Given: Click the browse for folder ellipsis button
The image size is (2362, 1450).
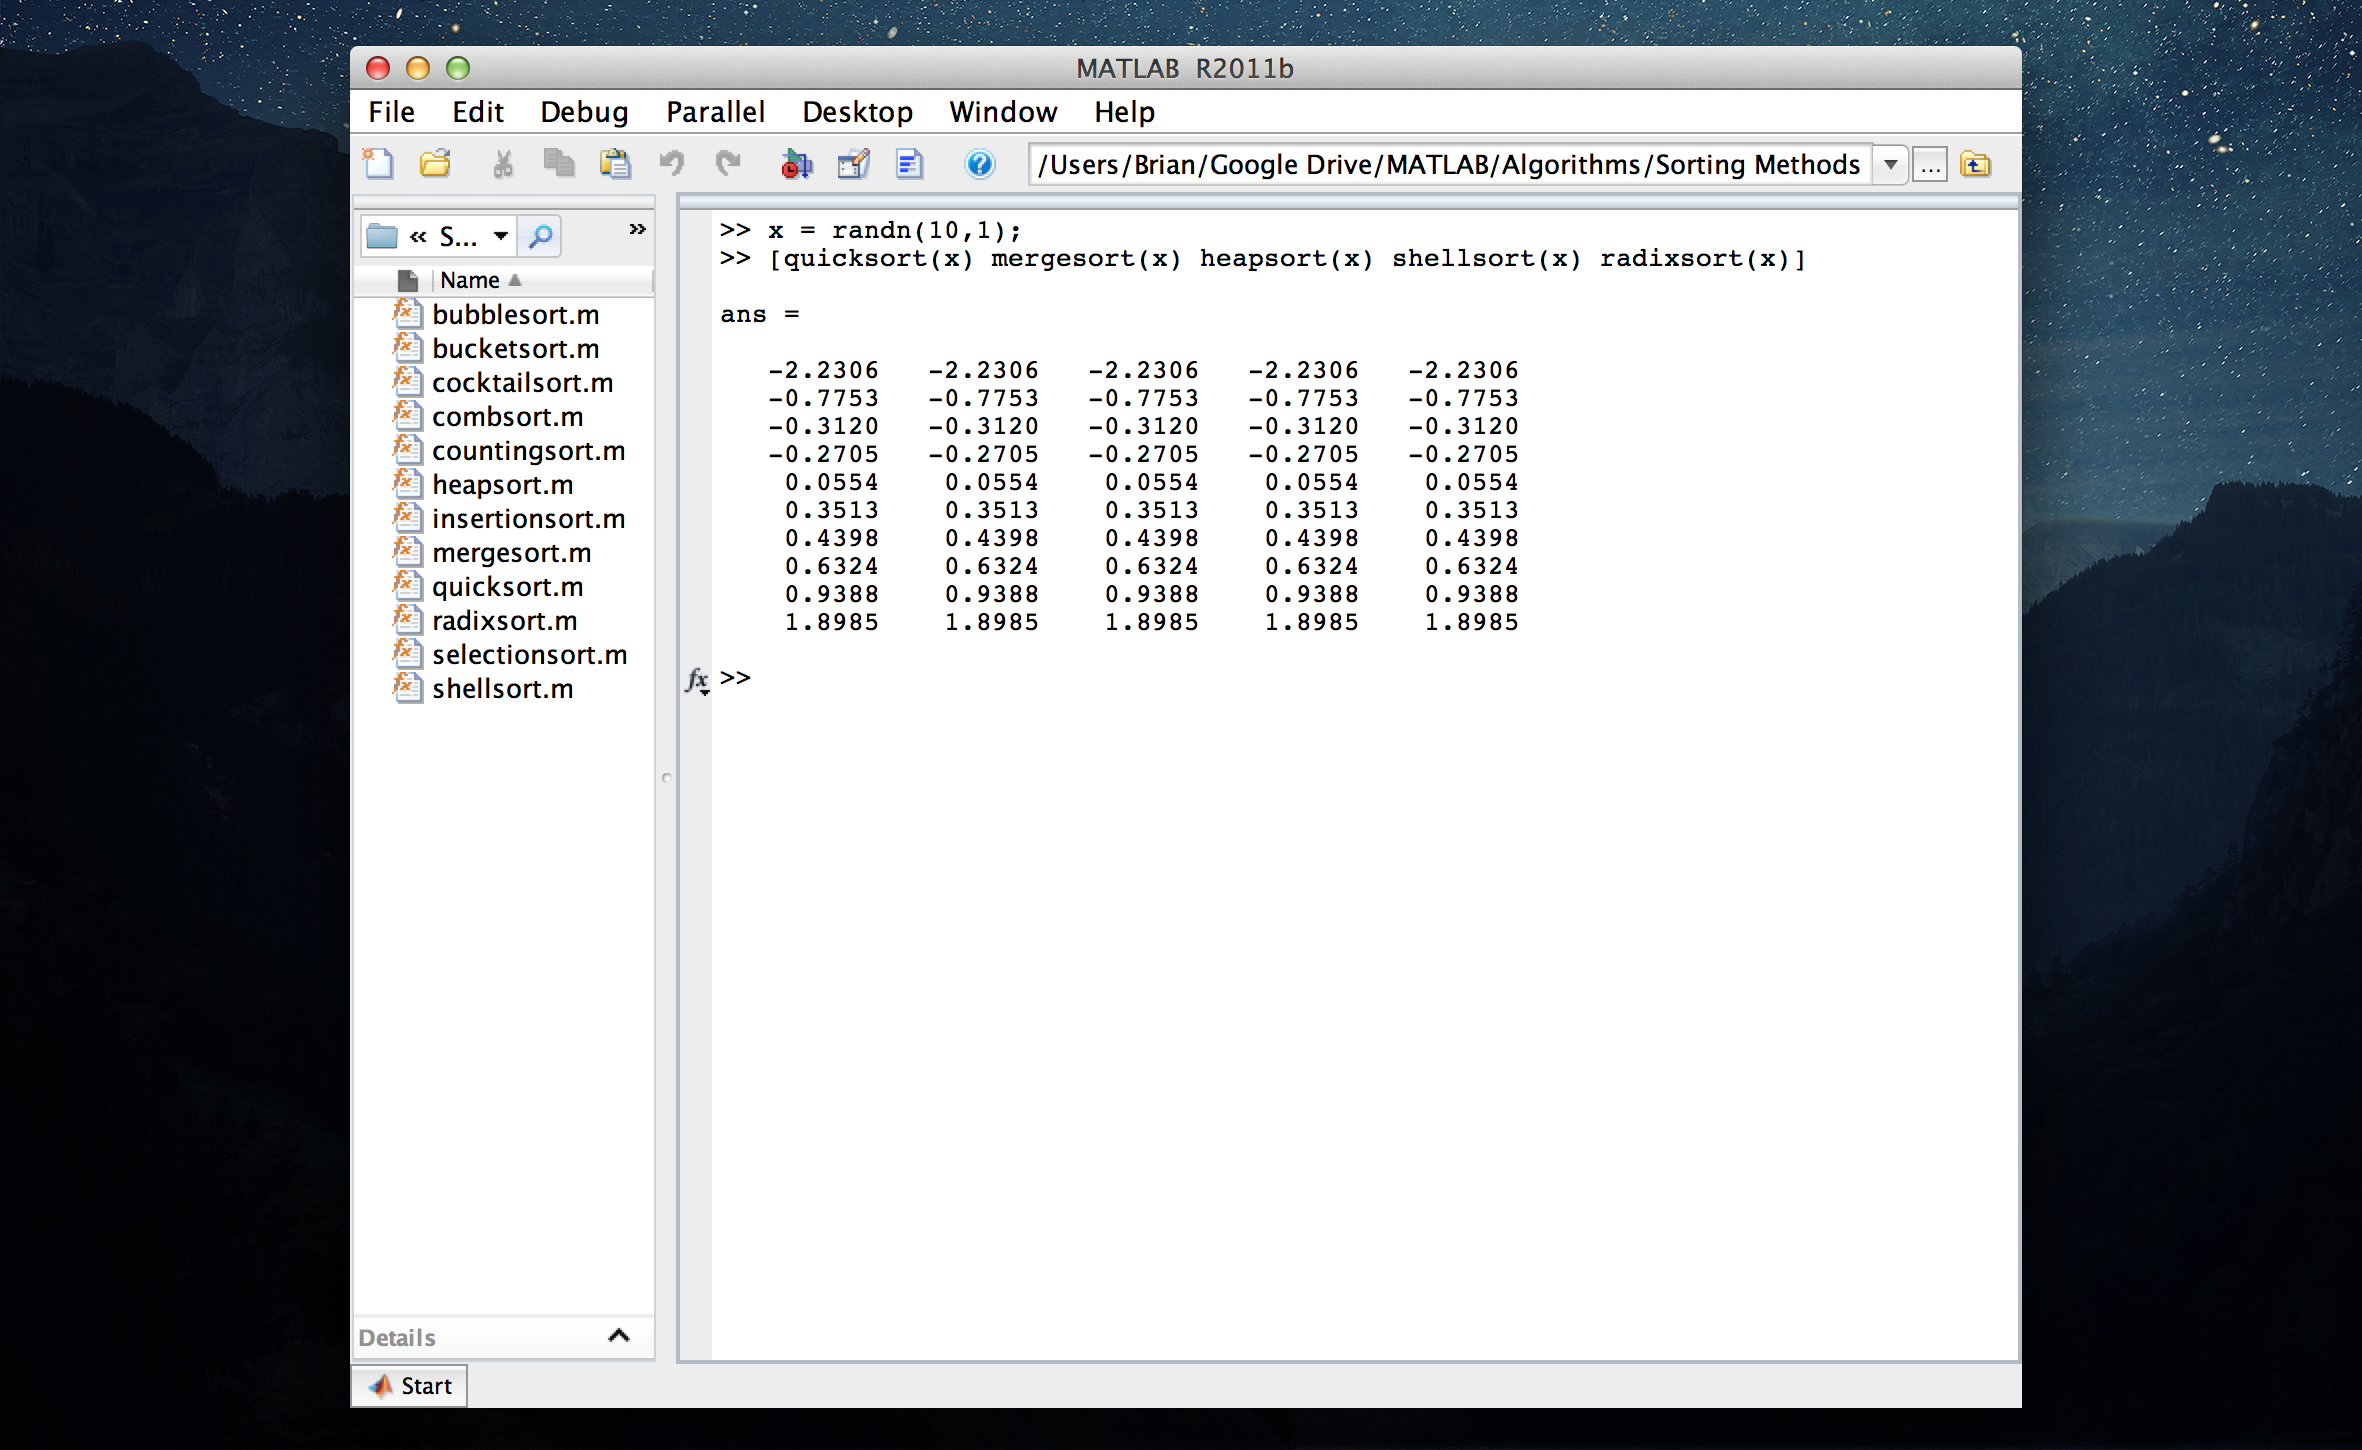Looking at the screenshot, I should tap(1930, 164).
